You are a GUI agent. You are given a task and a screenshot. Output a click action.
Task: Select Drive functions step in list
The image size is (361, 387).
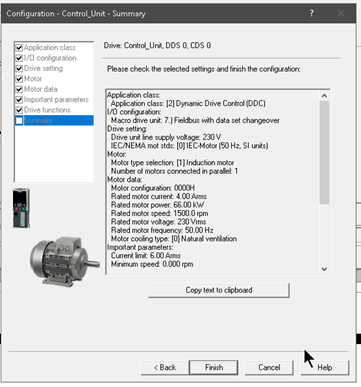pyautogui.click(x=47, y=110)
